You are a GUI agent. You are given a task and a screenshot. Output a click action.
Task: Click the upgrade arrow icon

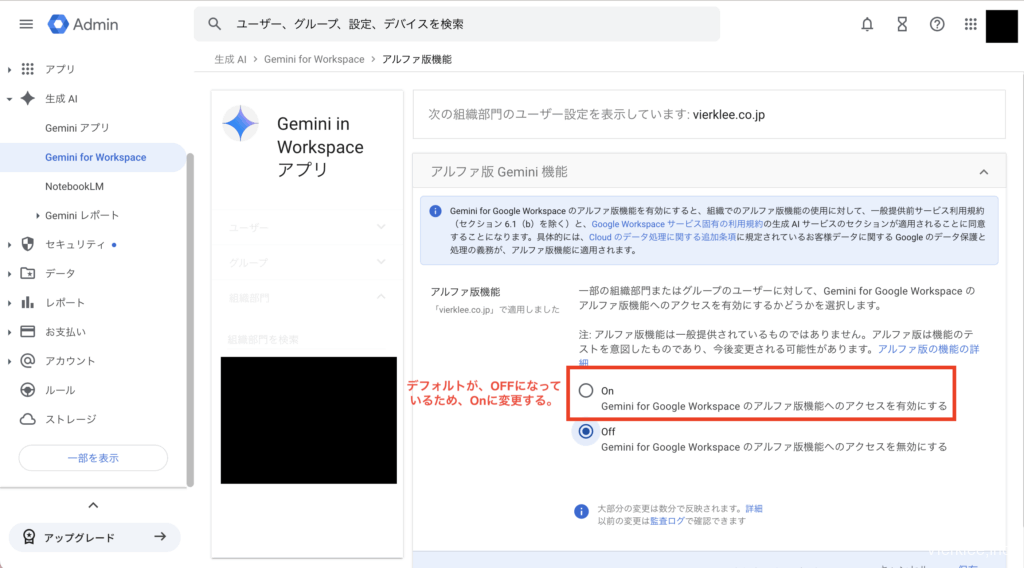click(159, 537)
